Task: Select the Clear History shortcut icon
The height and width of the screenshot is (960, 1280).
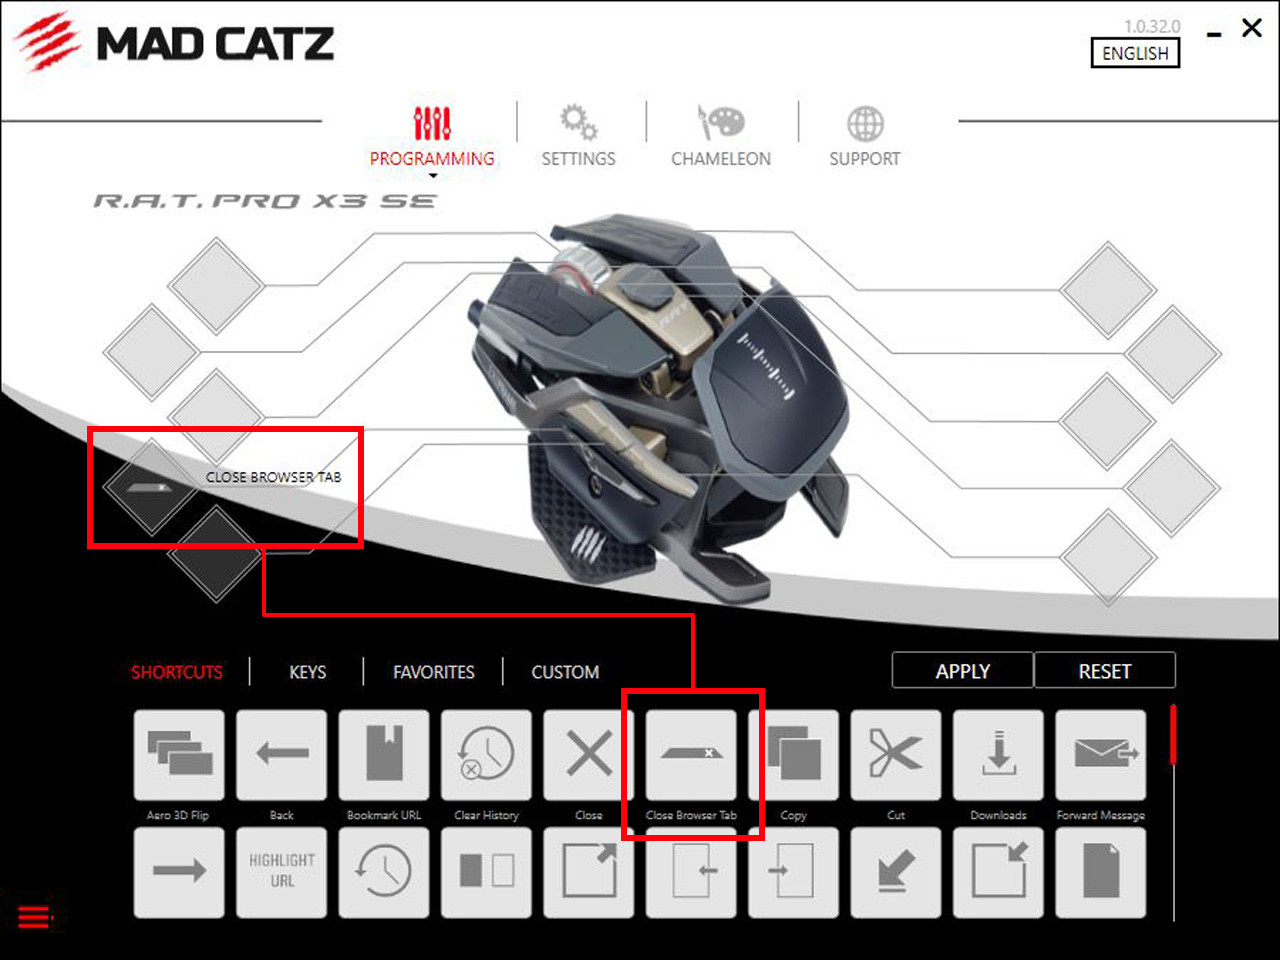Action: coord(486,755)
